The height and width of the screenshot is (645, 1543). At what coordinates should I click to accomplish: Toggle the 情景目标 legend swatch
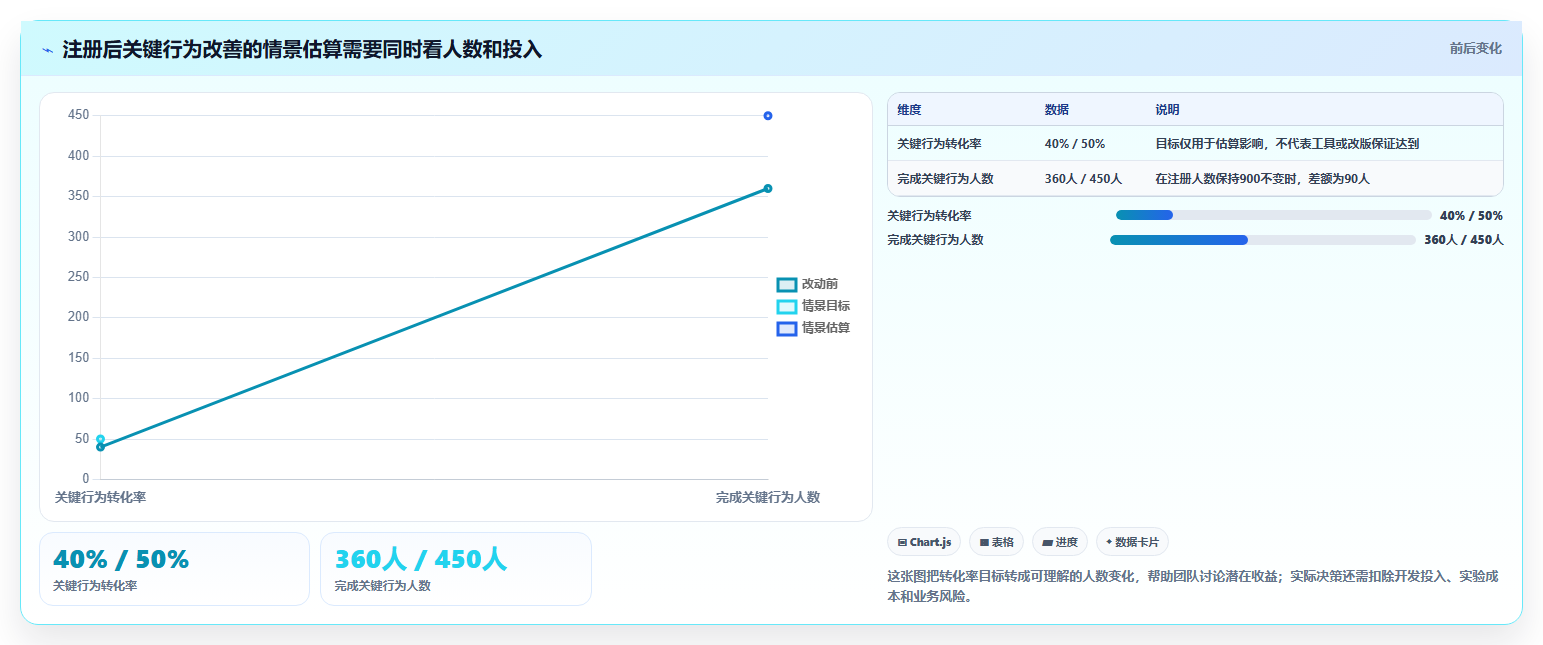click(787, 306)
